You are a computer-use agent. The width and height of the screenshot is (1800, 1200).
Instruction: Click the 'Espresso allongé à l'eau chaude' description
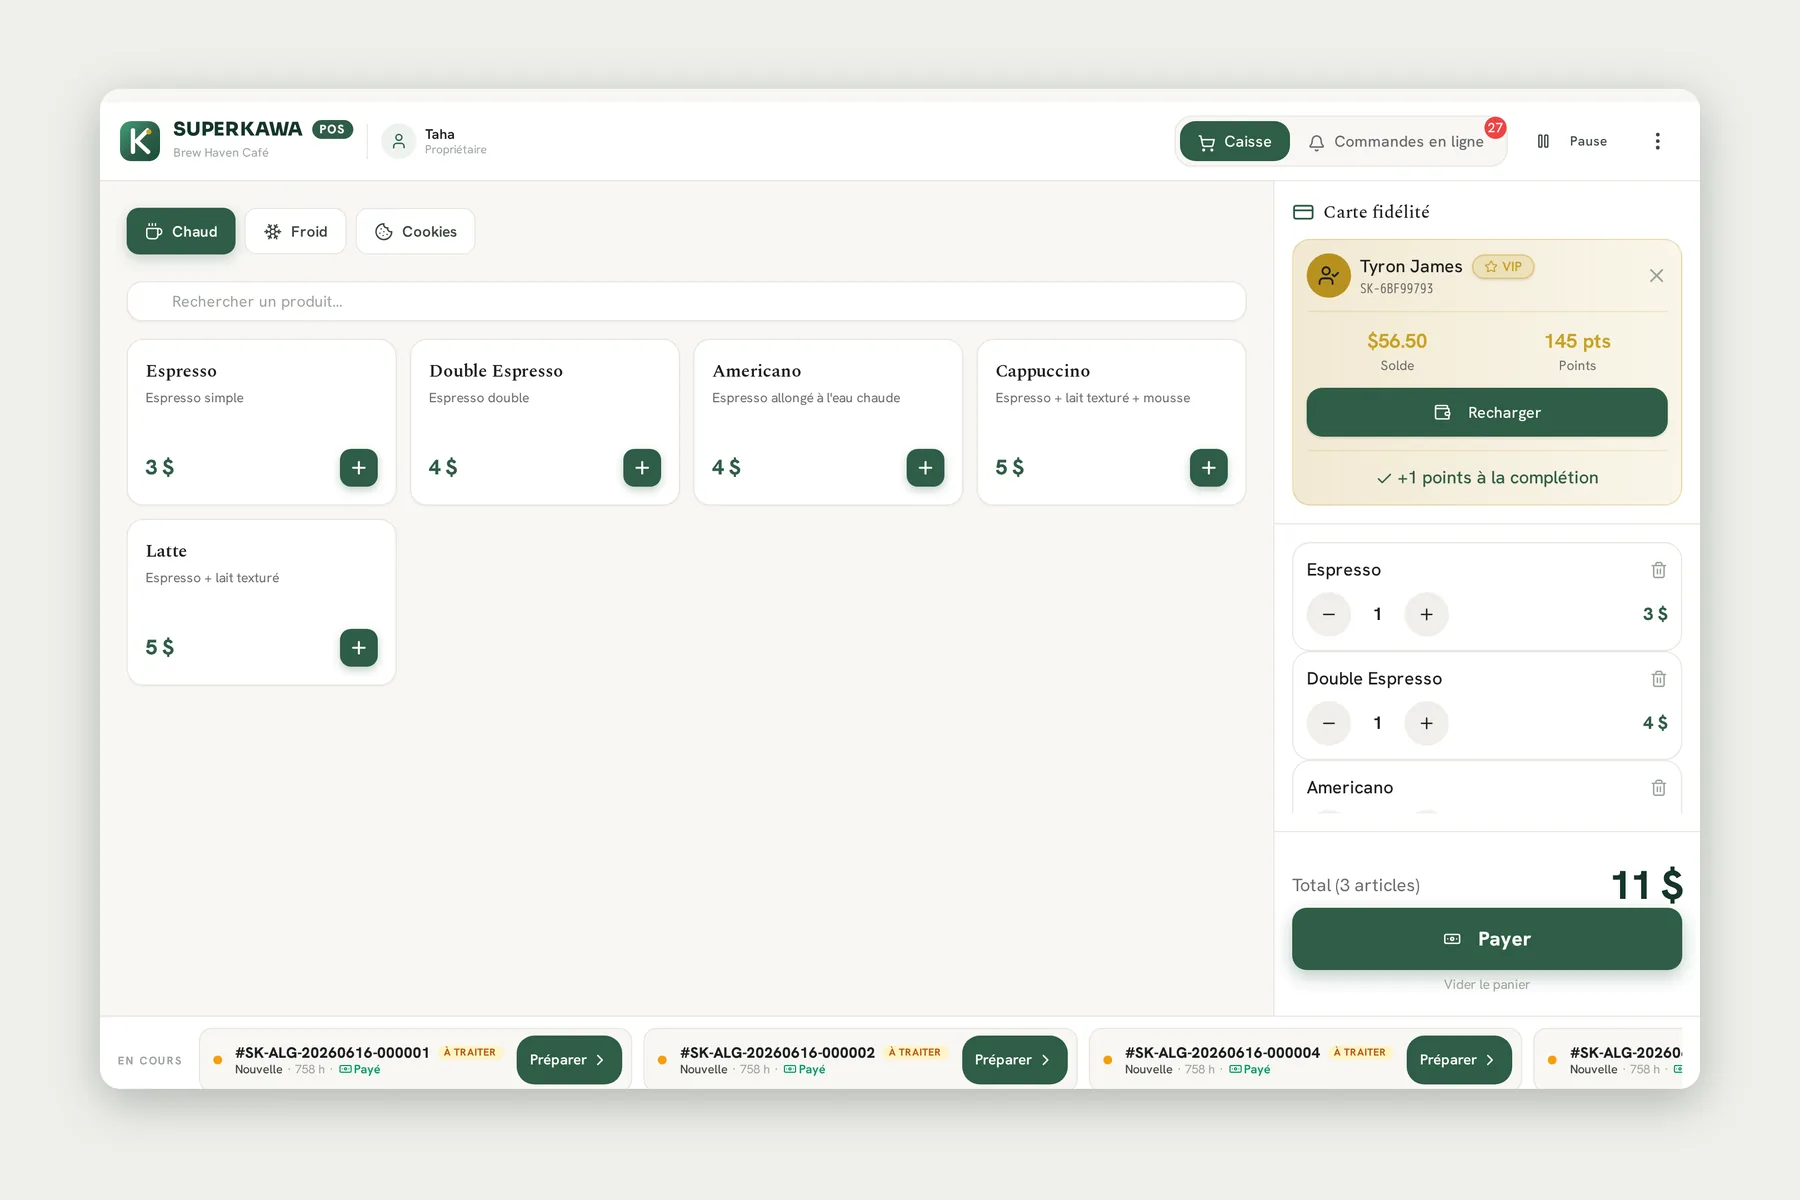[806, 398]
